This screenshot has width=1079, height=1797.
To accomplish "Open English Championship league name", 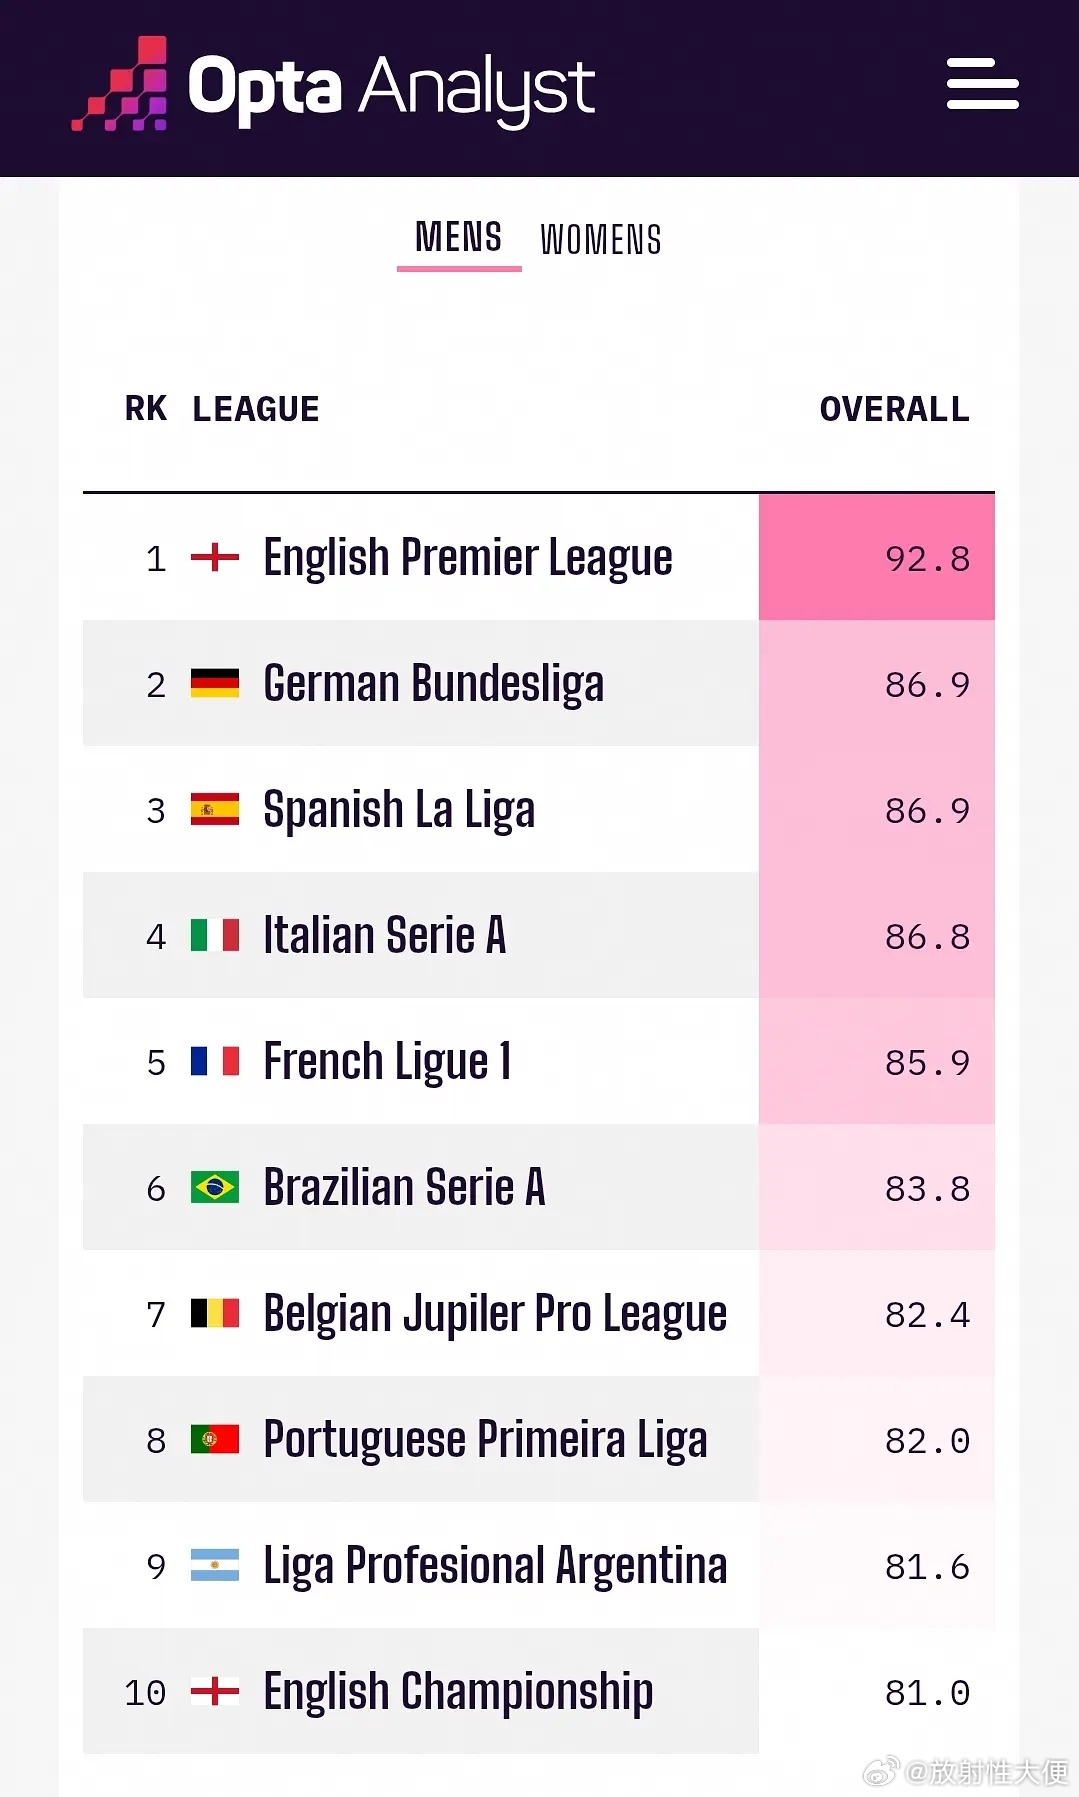I will point(458,1692).
